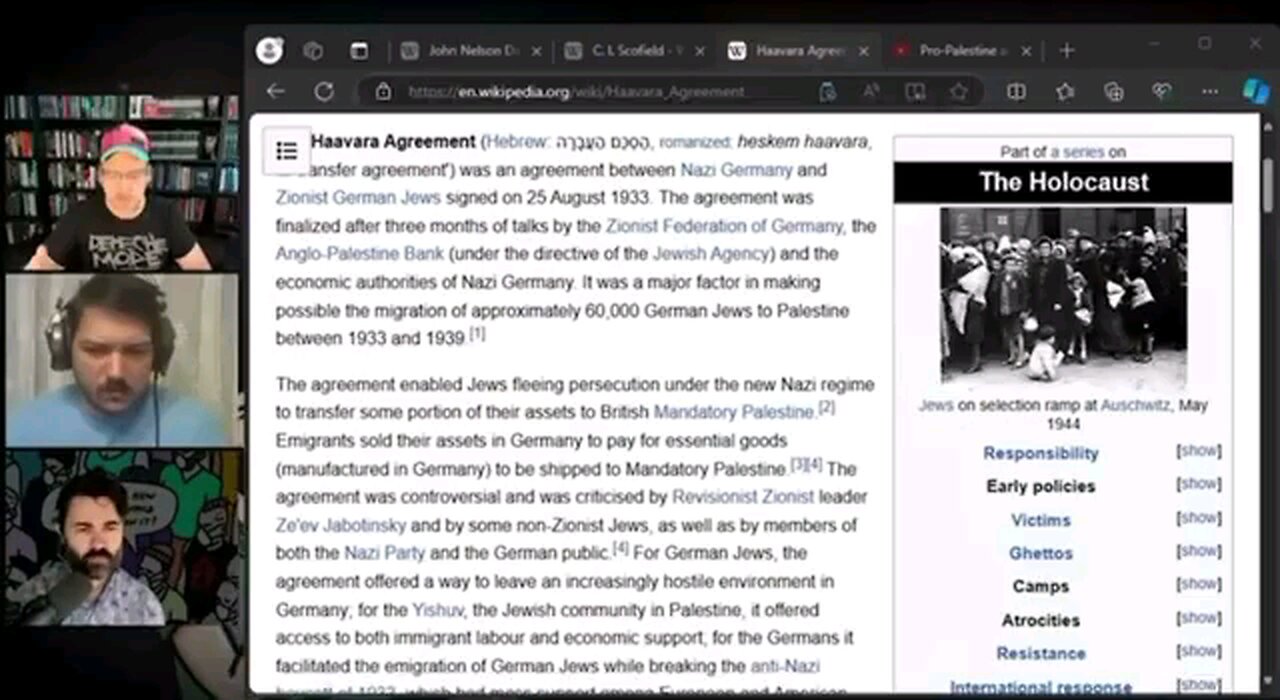
Task: Expand the Ghettos section with show
Action: tap(1199, 552)
